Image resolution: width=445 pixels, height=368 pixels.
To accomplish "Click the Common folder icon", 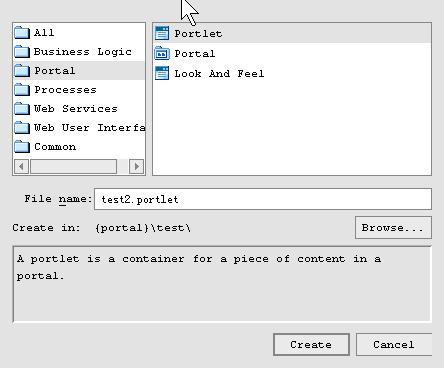I will coord(22,146).
